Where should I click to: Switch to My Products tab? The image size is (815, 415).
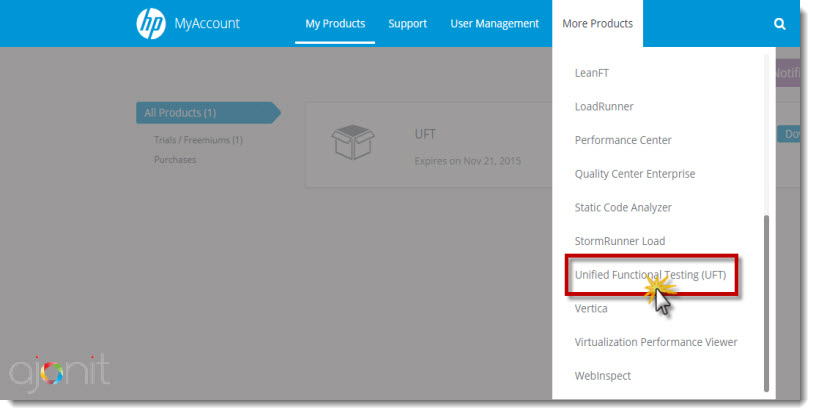click(x=335, y=23)
